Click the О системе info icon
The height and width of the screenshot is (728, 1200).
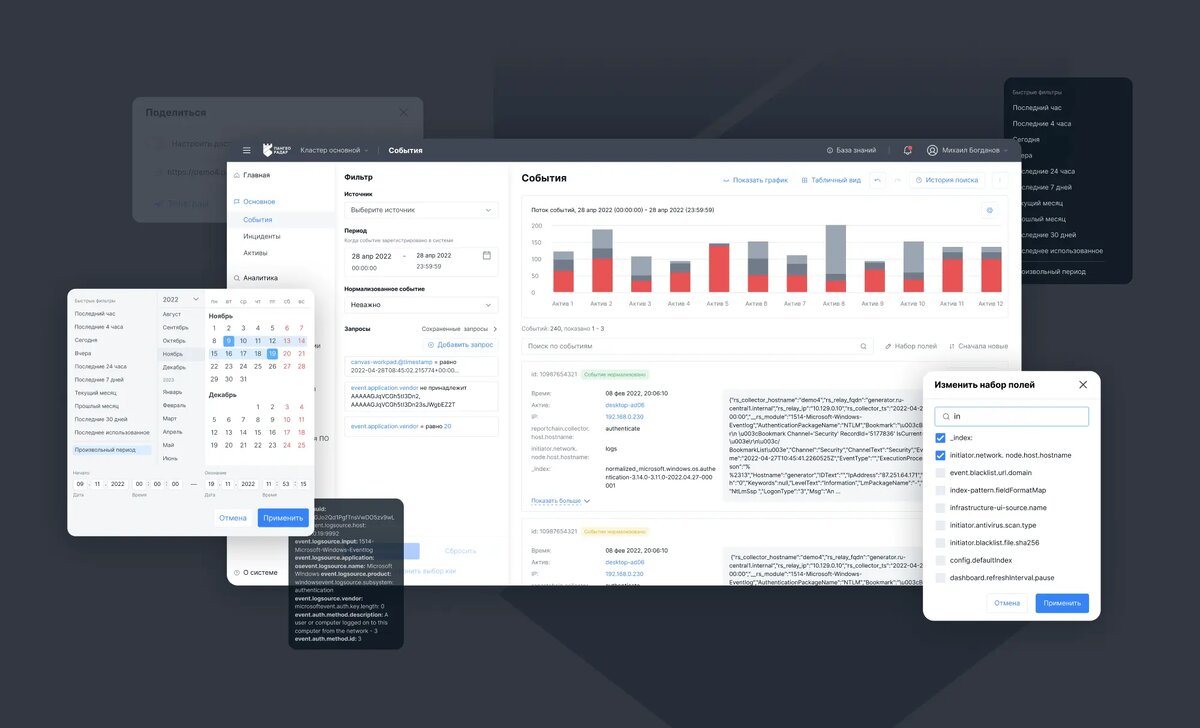click(x=236, y=573)
